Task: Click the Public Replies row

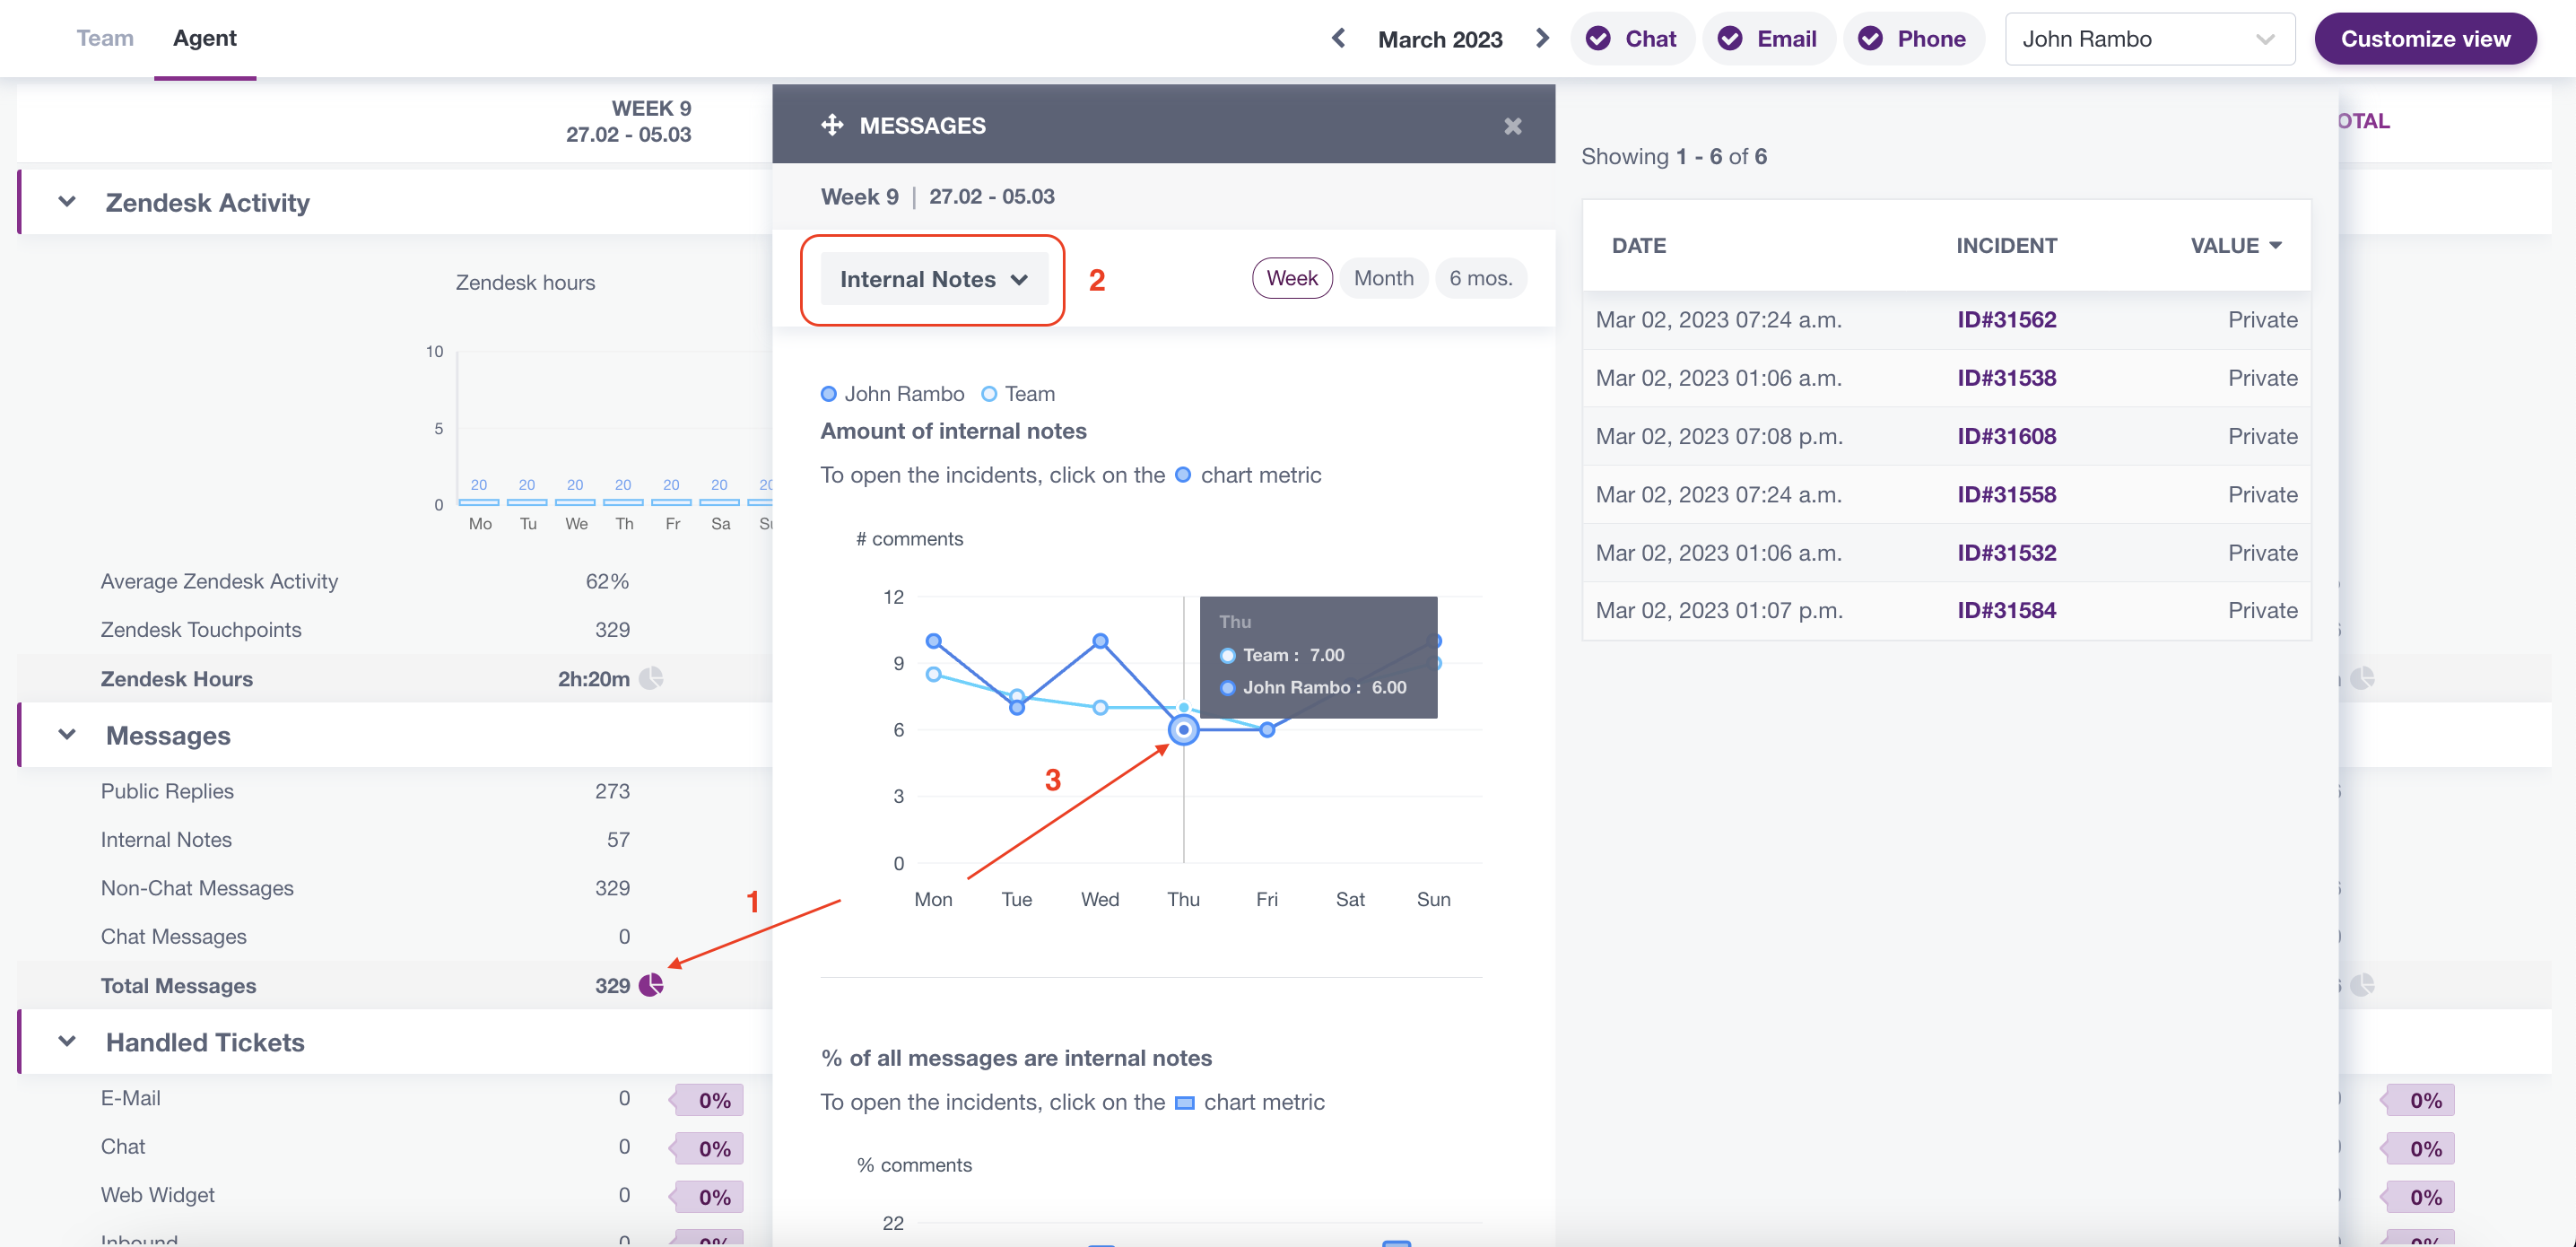Action: click(x=395, y=791)
